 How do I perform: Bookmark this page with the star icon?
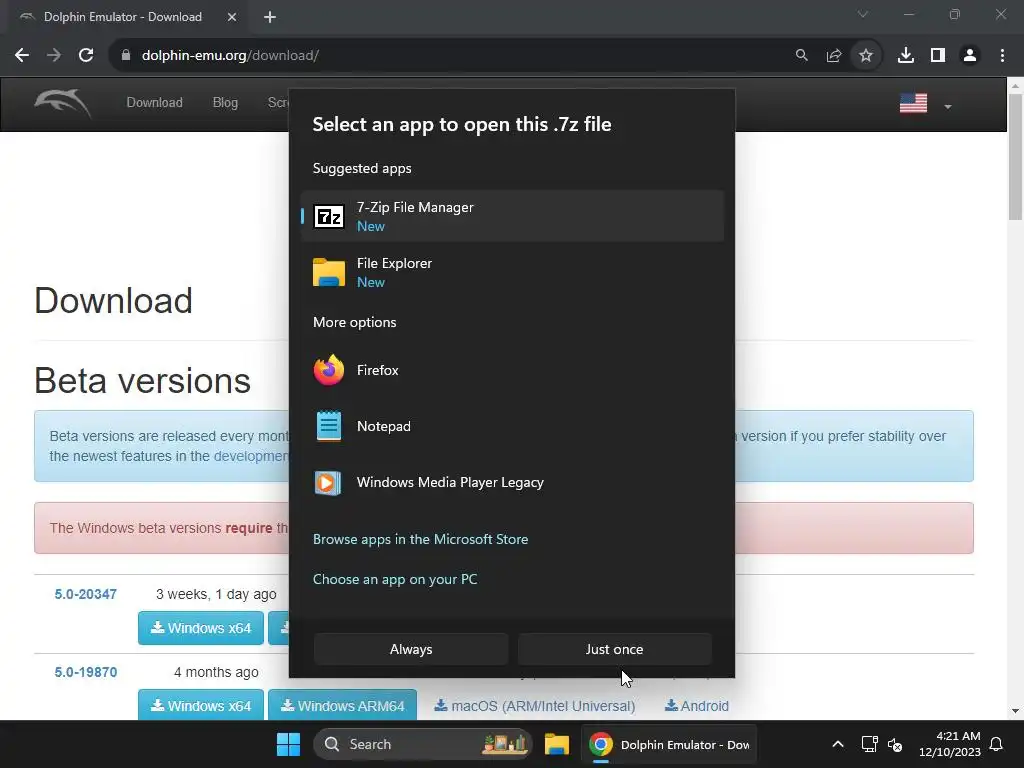point(866,56)
